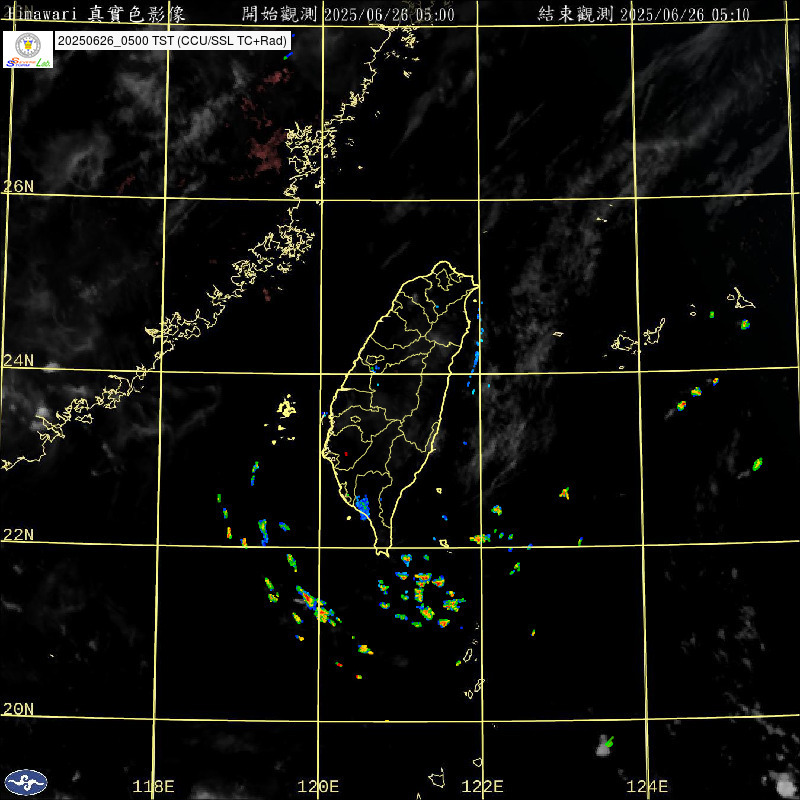
Task: Click the blue radar echo over southern Taiwan
Action: tap(363, 506)
